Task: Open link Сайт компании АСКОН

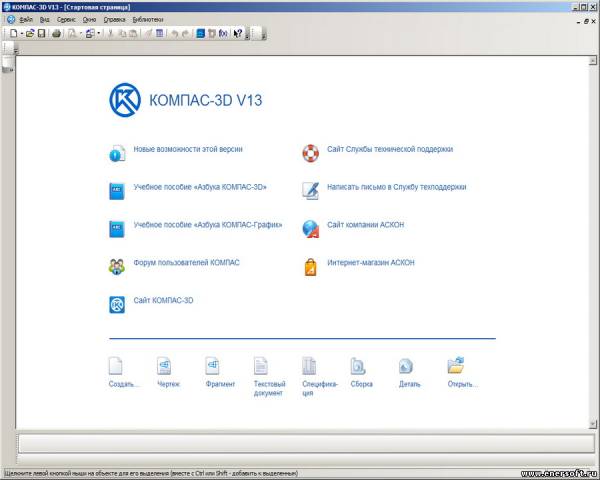Action: pyautogui.click(x=365, y=225)
